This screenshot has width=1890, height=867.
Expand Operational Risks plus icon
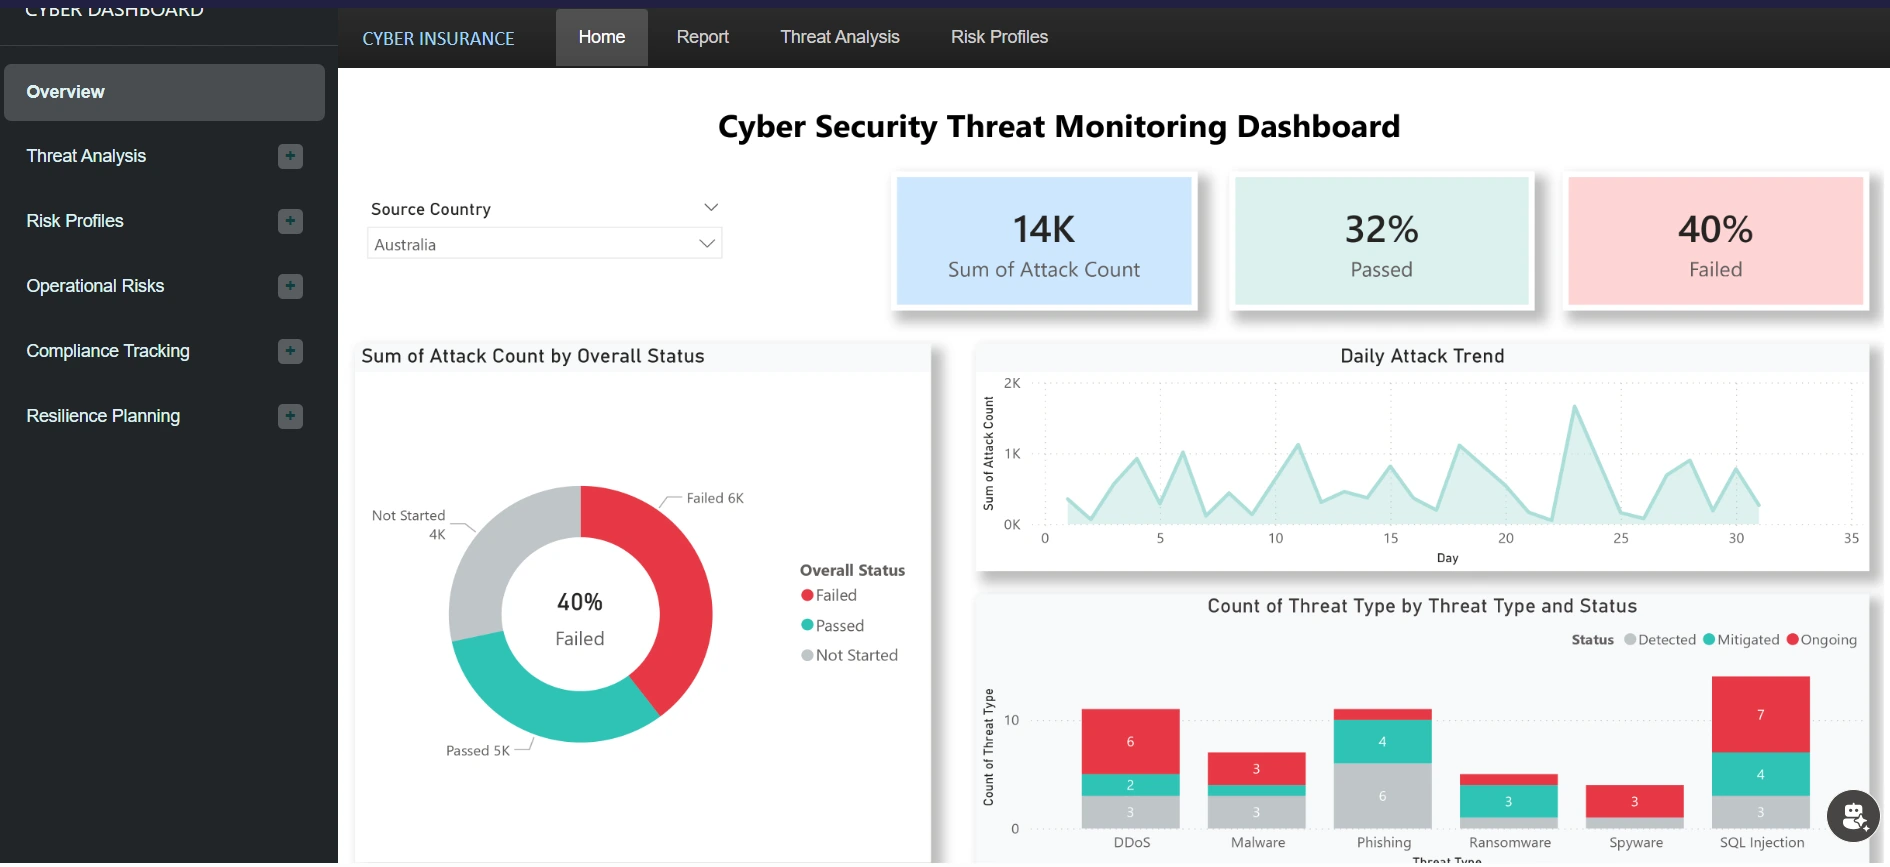pyautogui.click(x=290, y=286)
